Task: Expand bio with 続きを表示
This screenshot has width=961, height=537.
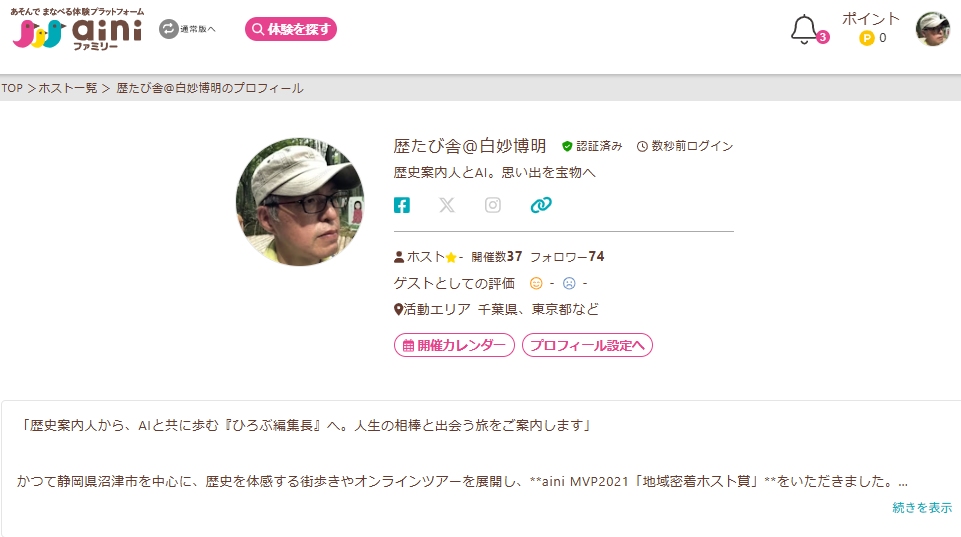Action: pos(922,508)
